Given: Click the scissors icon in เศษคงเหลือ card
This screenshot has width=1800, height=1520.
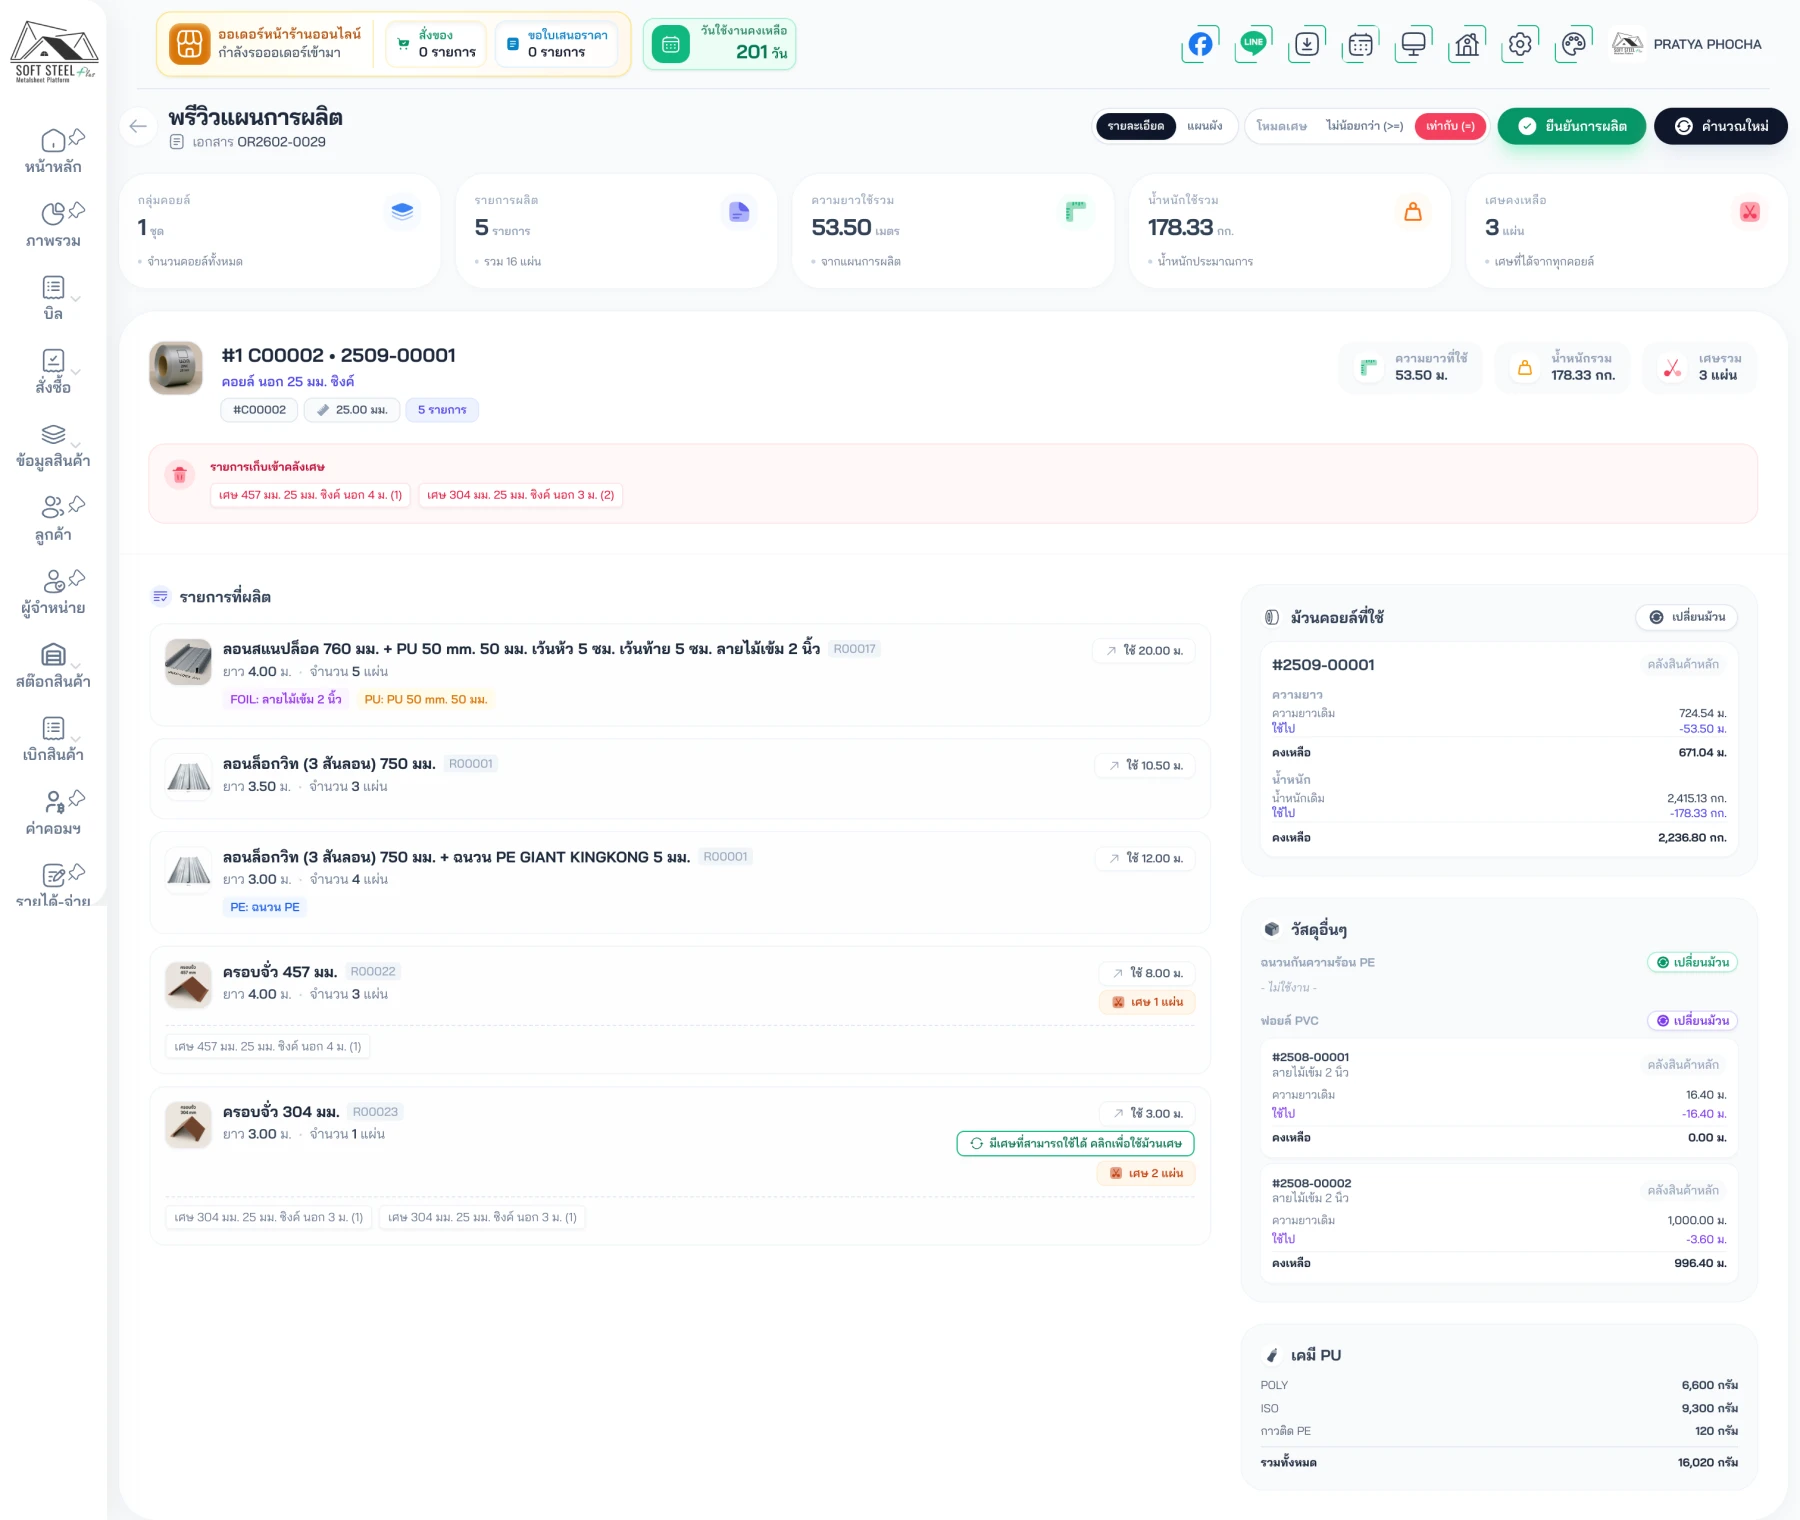Looking at the screenshot, I should [x=1749, y=212].
